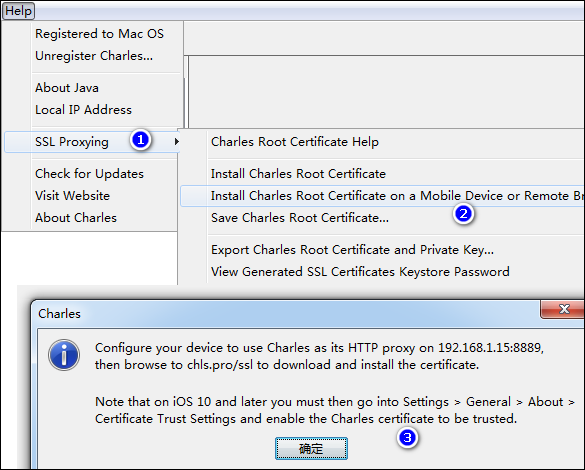Screen dimensions: 585x470
Task: Confirm the Charles dialog with 确定
Action: (x=311, y=449)
